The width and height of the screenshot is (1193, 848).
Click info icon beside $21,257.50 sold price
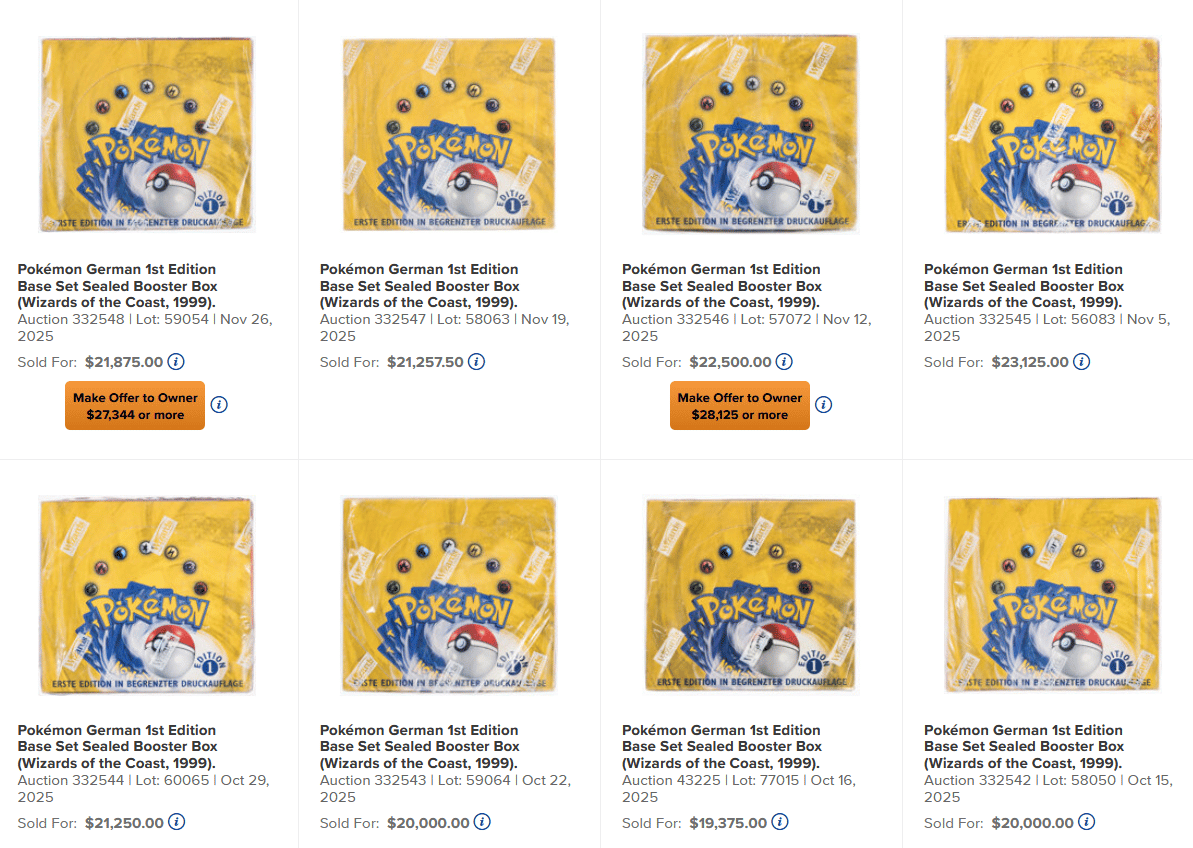point(476,362)
